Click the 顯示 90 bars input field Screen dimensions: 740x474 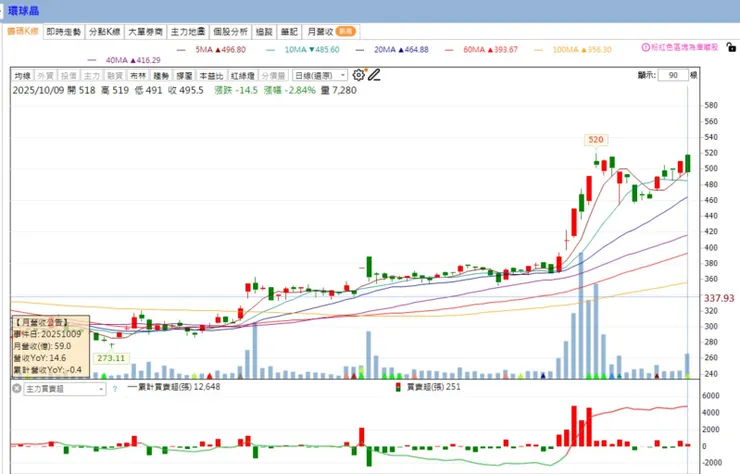point(673,76)
